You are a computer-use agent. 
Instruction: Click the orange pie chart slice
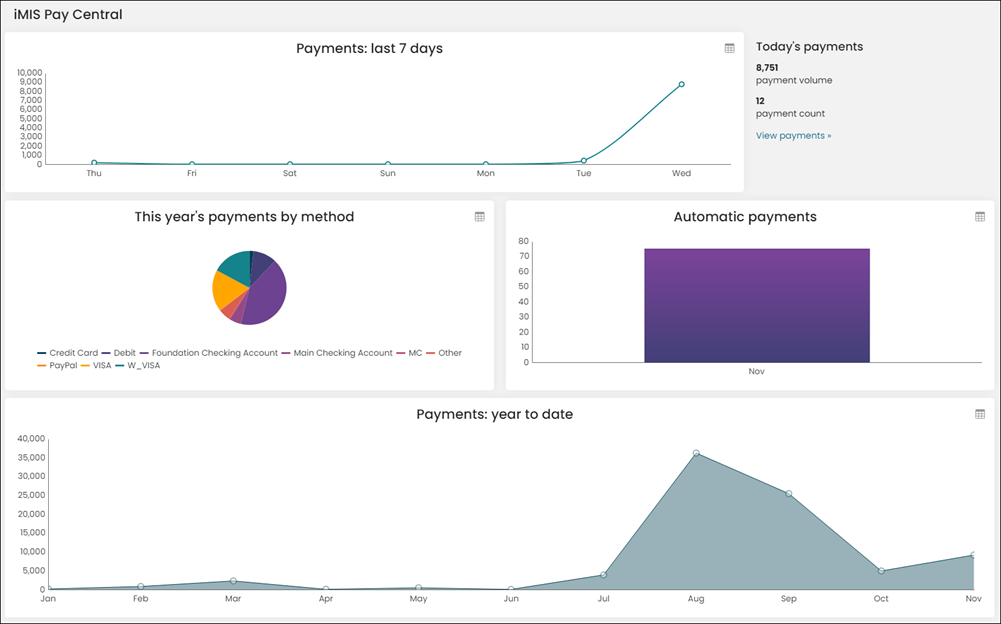click(x=227, y=291)
